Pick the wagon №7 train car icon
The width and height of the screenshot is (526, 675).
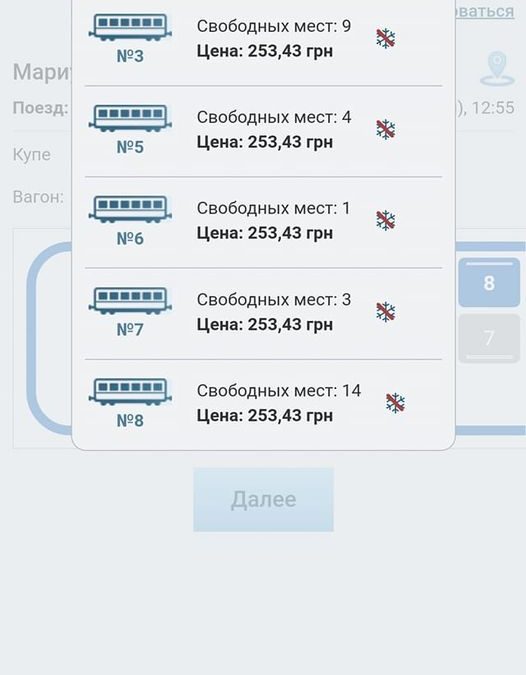click(x=130, y=301)
